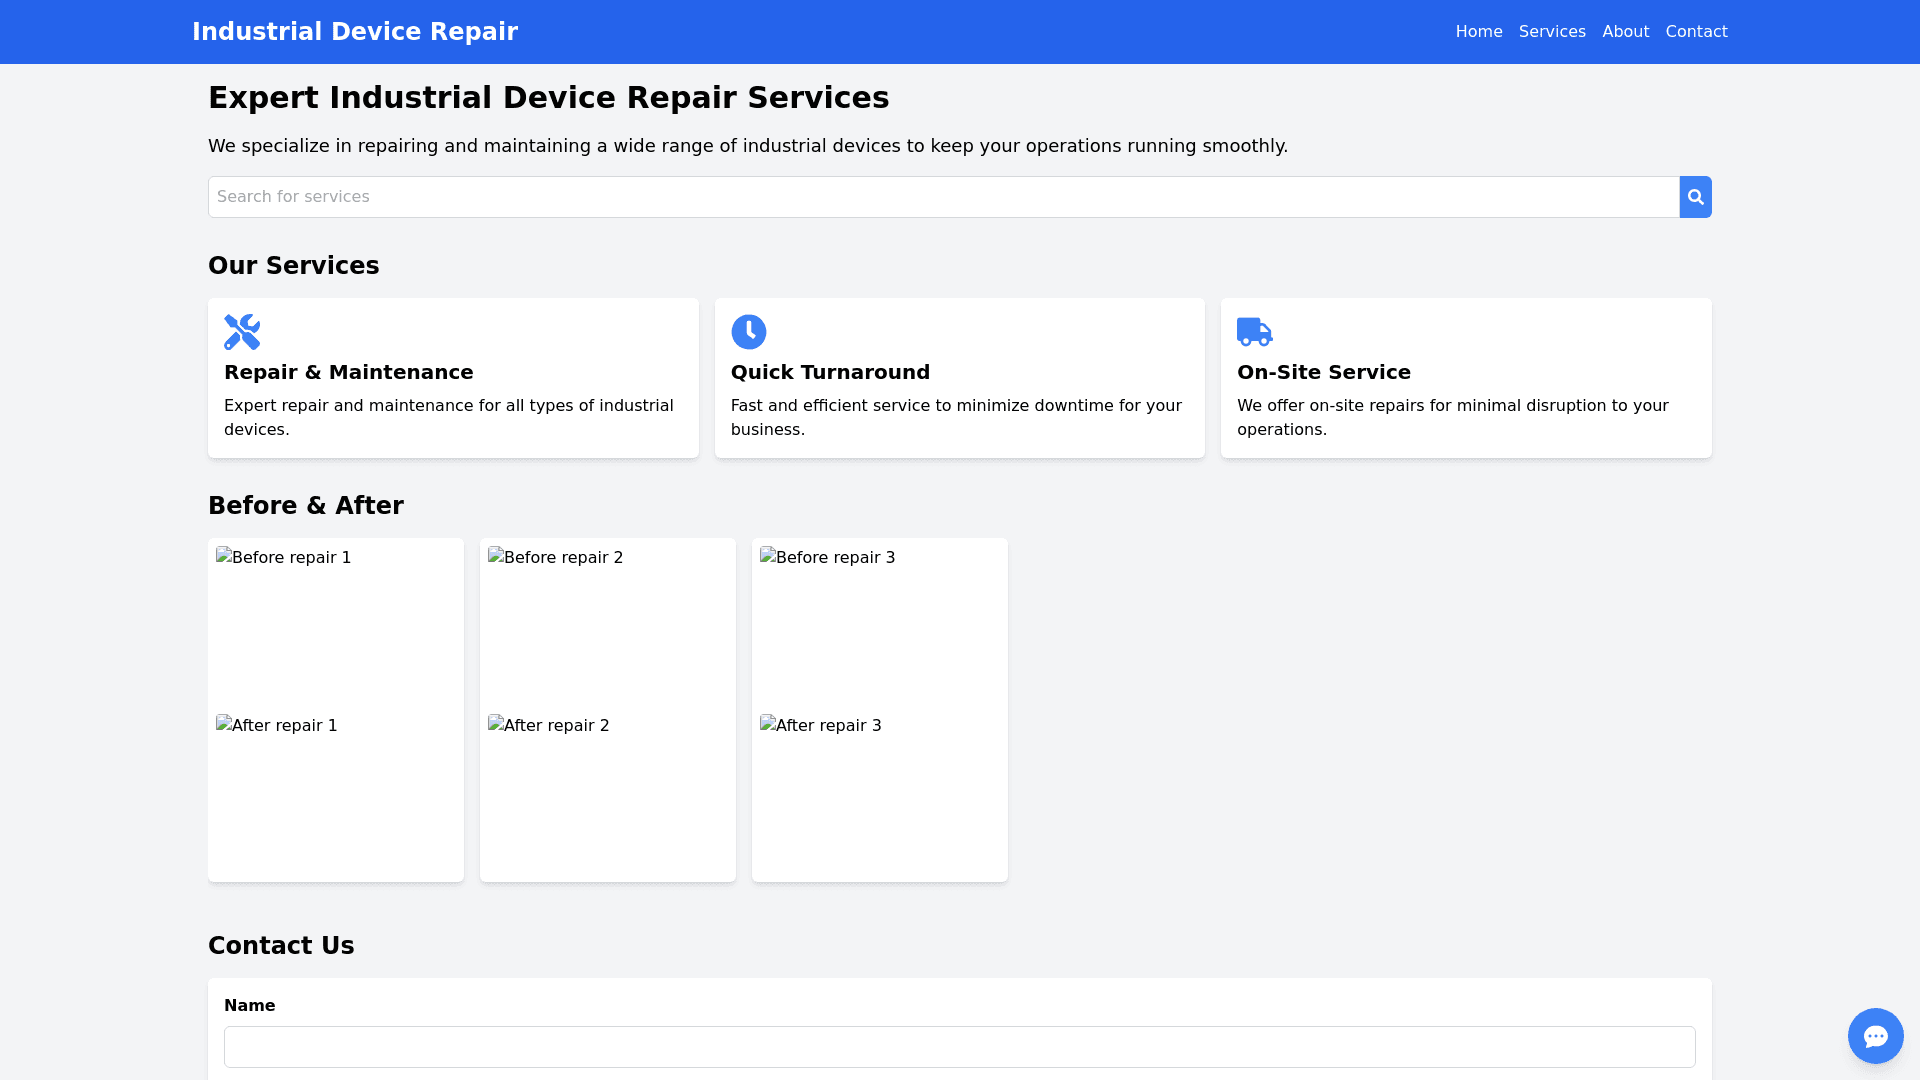1920x1080 pixels.
Task: Go to the Services nav link
Action: click(x=1551, y=32)
